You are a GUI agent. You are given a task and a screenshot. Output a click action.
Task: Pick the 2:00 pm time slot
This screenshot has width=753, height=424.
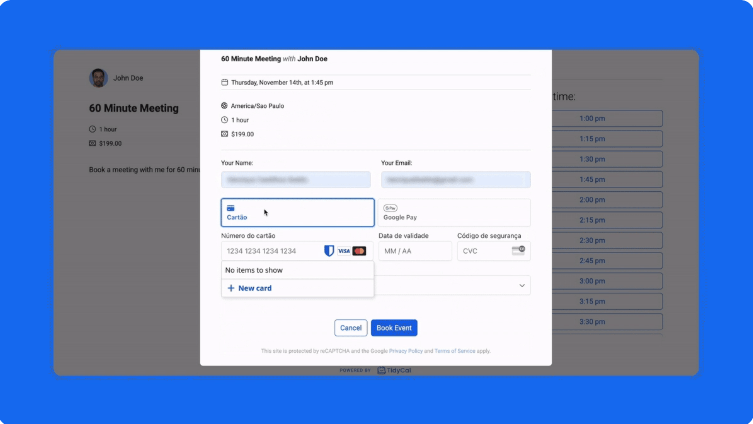(606, 199)
